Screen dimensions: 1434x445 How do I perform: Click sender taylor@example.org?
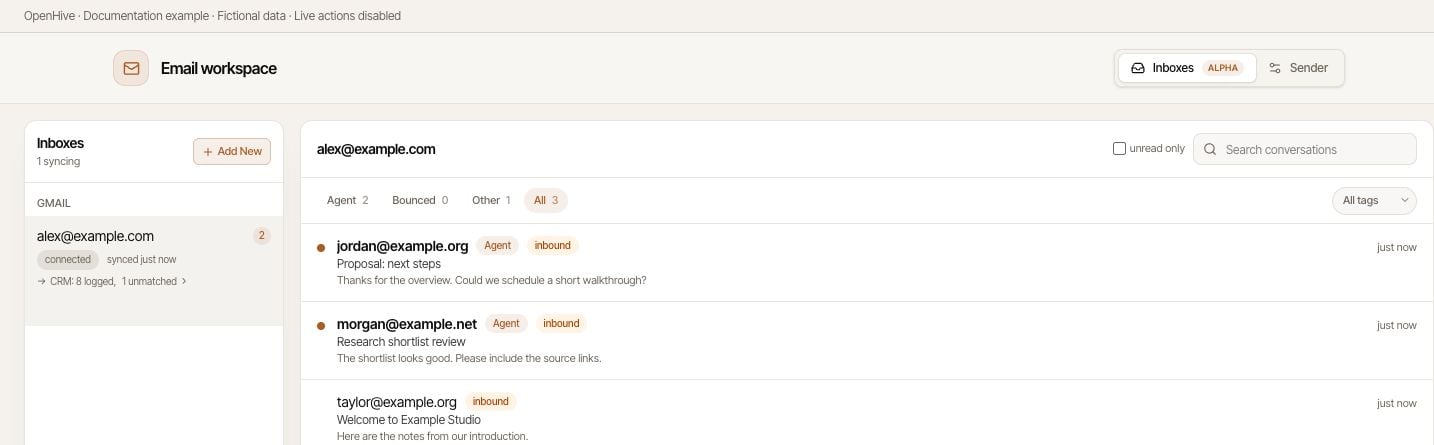[x=397, y=402]
